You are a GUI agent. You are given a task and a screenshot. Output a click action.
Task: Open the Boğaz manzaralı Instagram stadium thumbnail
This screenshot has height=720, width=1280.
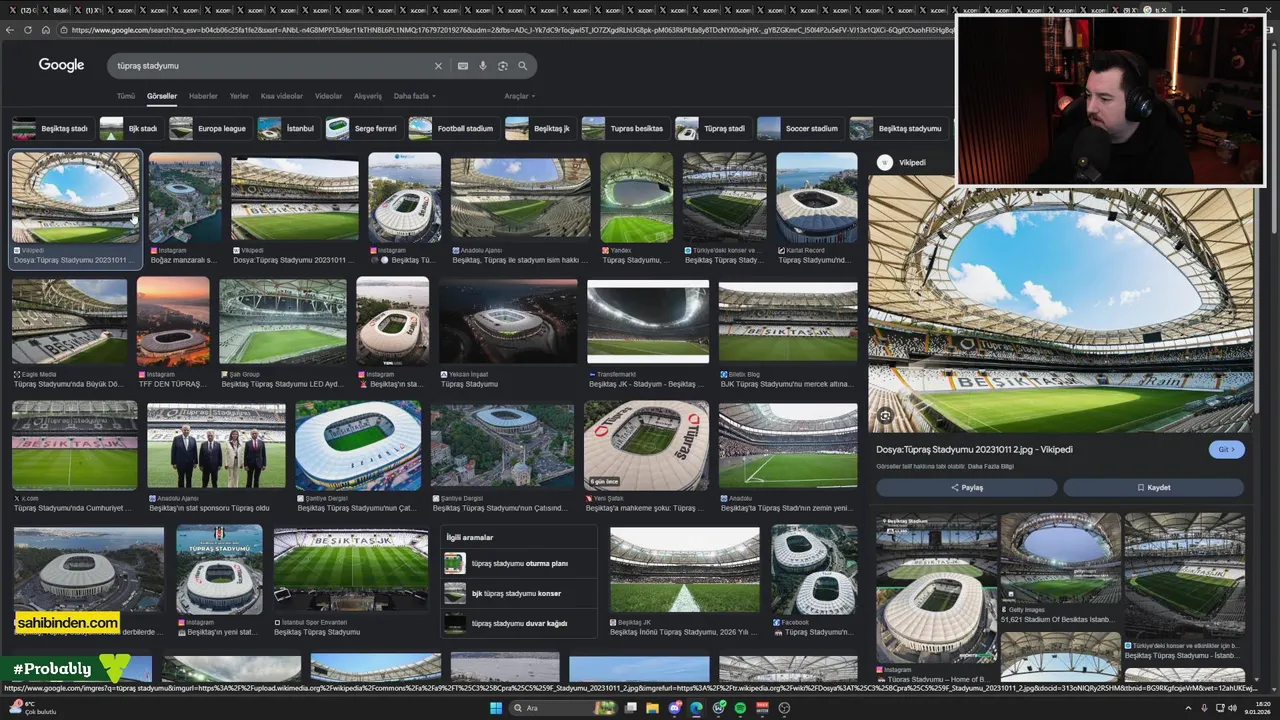[185, 197]
